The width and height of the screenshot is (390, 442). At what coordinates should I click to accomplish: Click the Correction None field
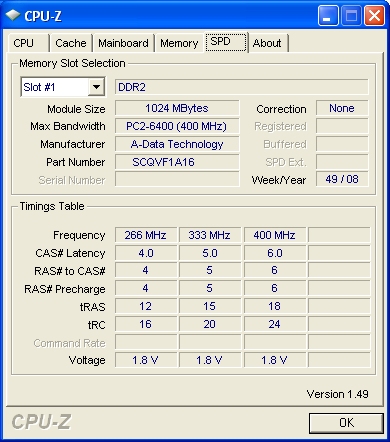342,108
